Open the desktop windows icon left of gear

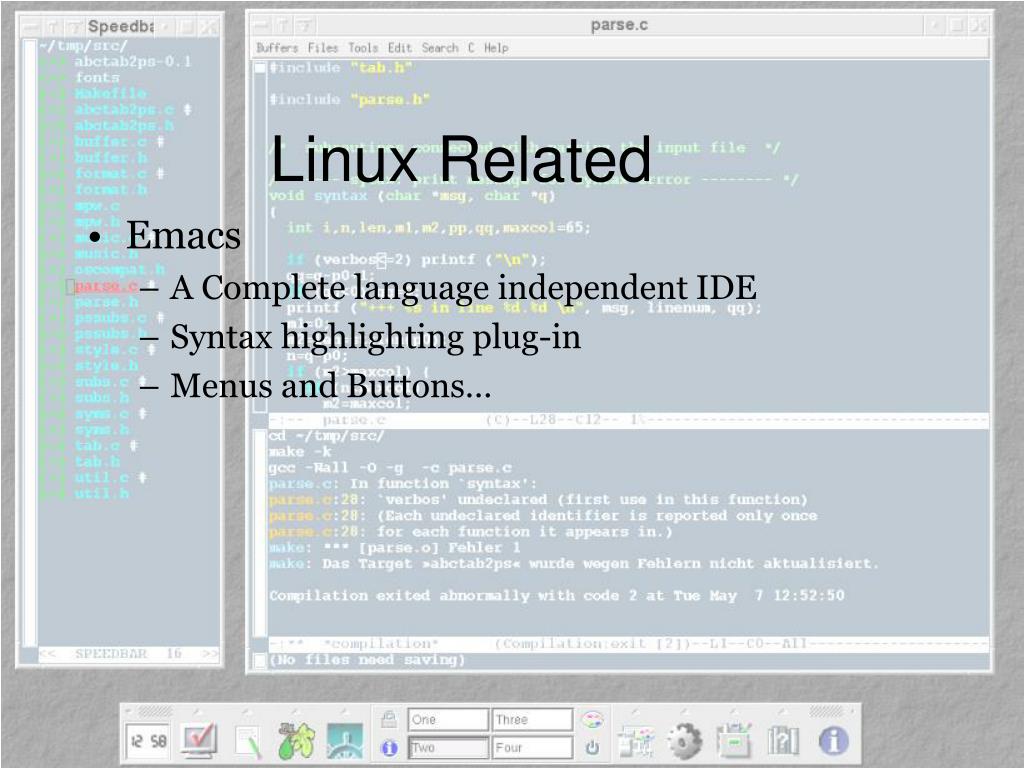tap(636, 741)
